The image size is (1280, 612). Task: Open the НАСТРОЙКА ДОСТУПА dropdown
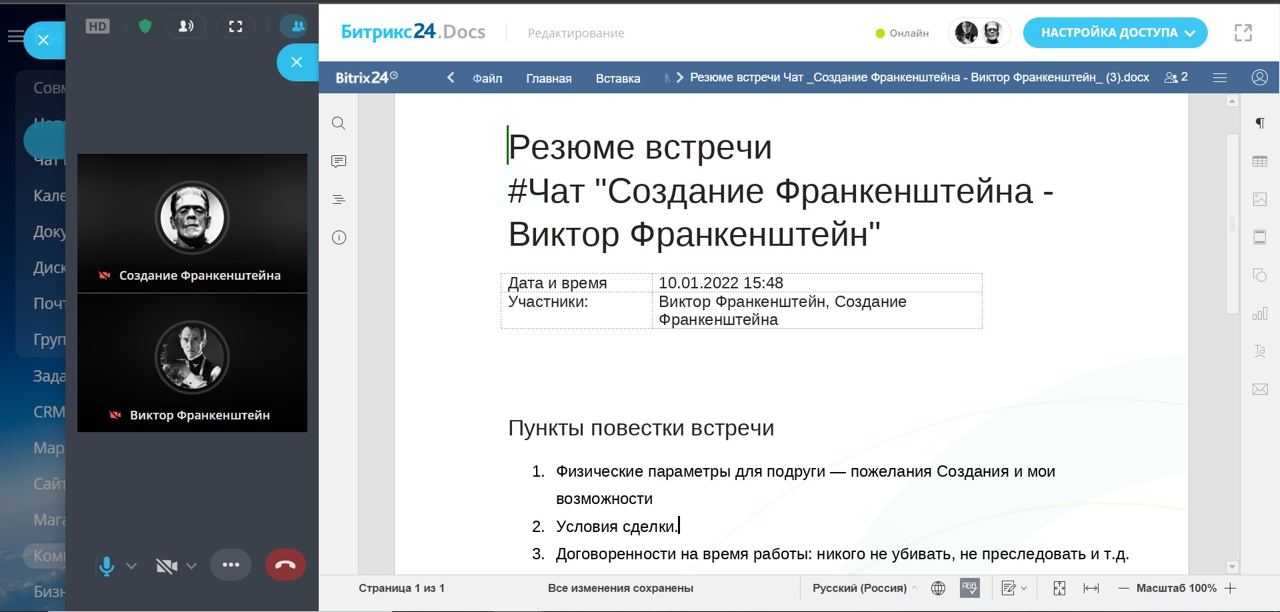tap(1115, 33)
